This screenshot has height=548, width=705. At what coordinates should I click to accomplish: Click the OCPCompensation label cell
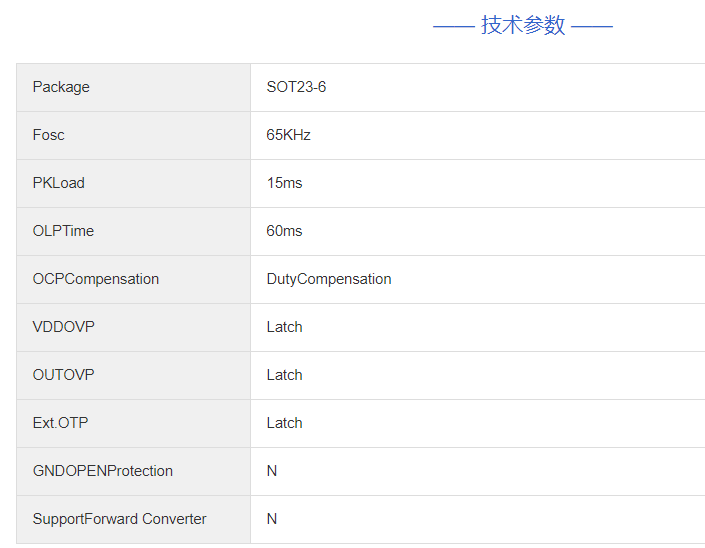(95, 279)
